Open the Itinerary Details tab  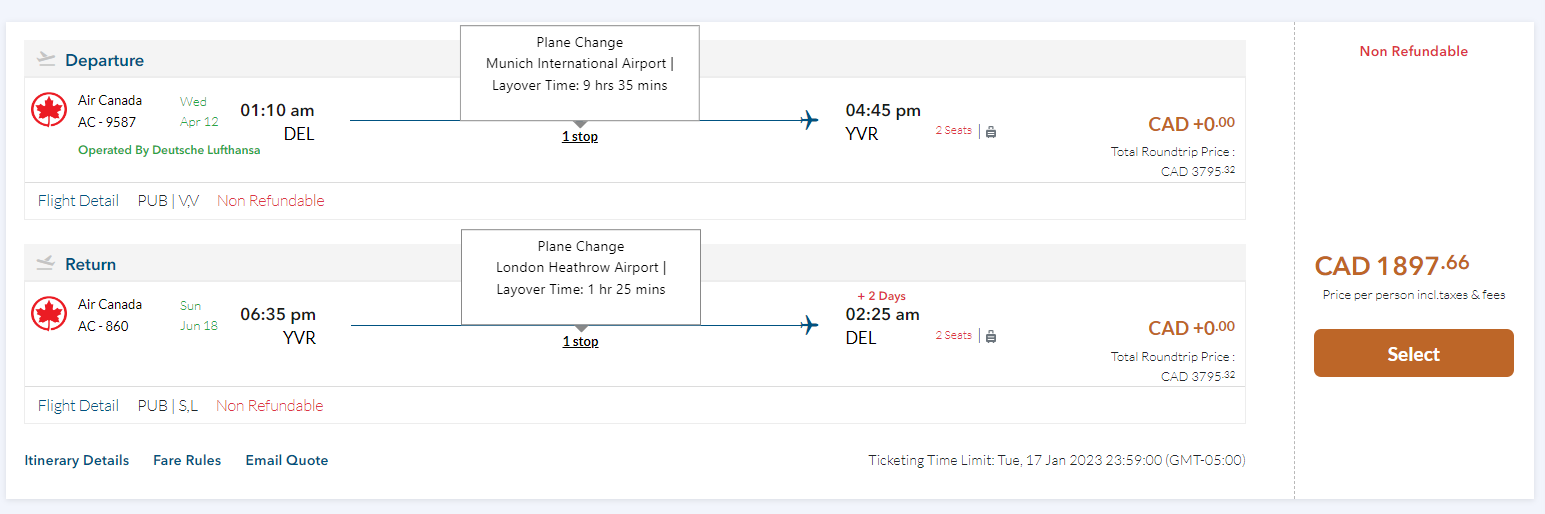77,460
